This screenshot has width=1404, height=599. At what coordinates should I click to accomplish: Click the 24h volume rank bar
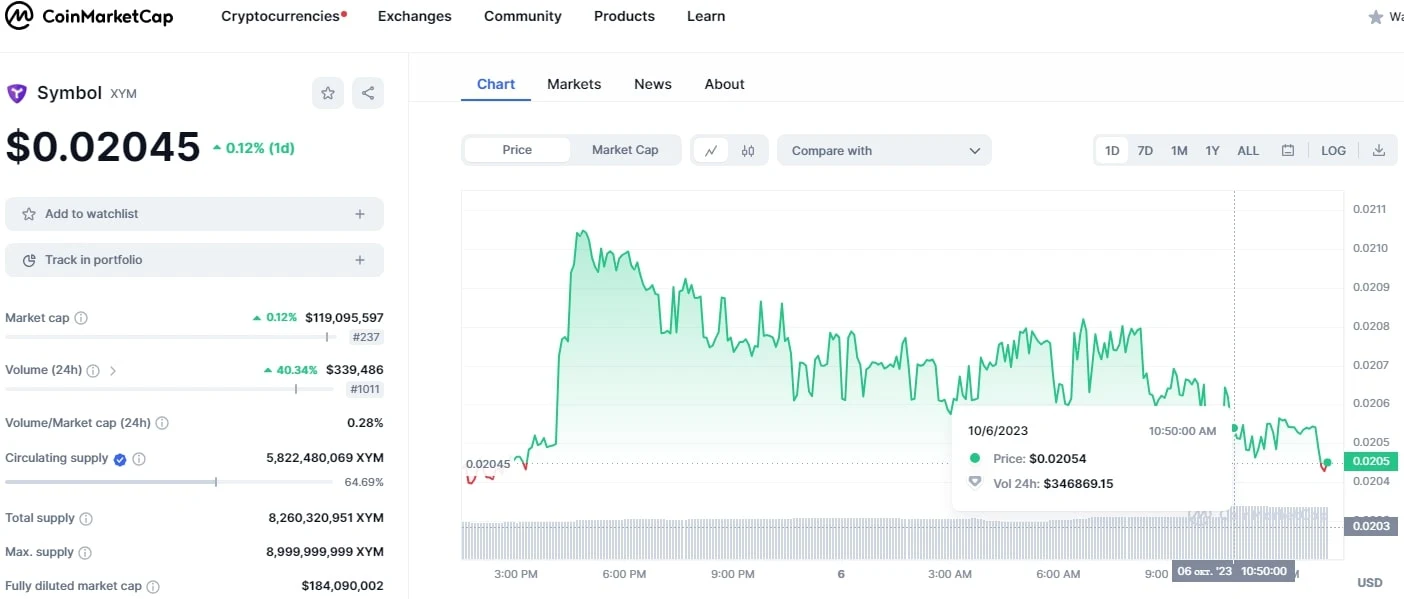point(169,389)
